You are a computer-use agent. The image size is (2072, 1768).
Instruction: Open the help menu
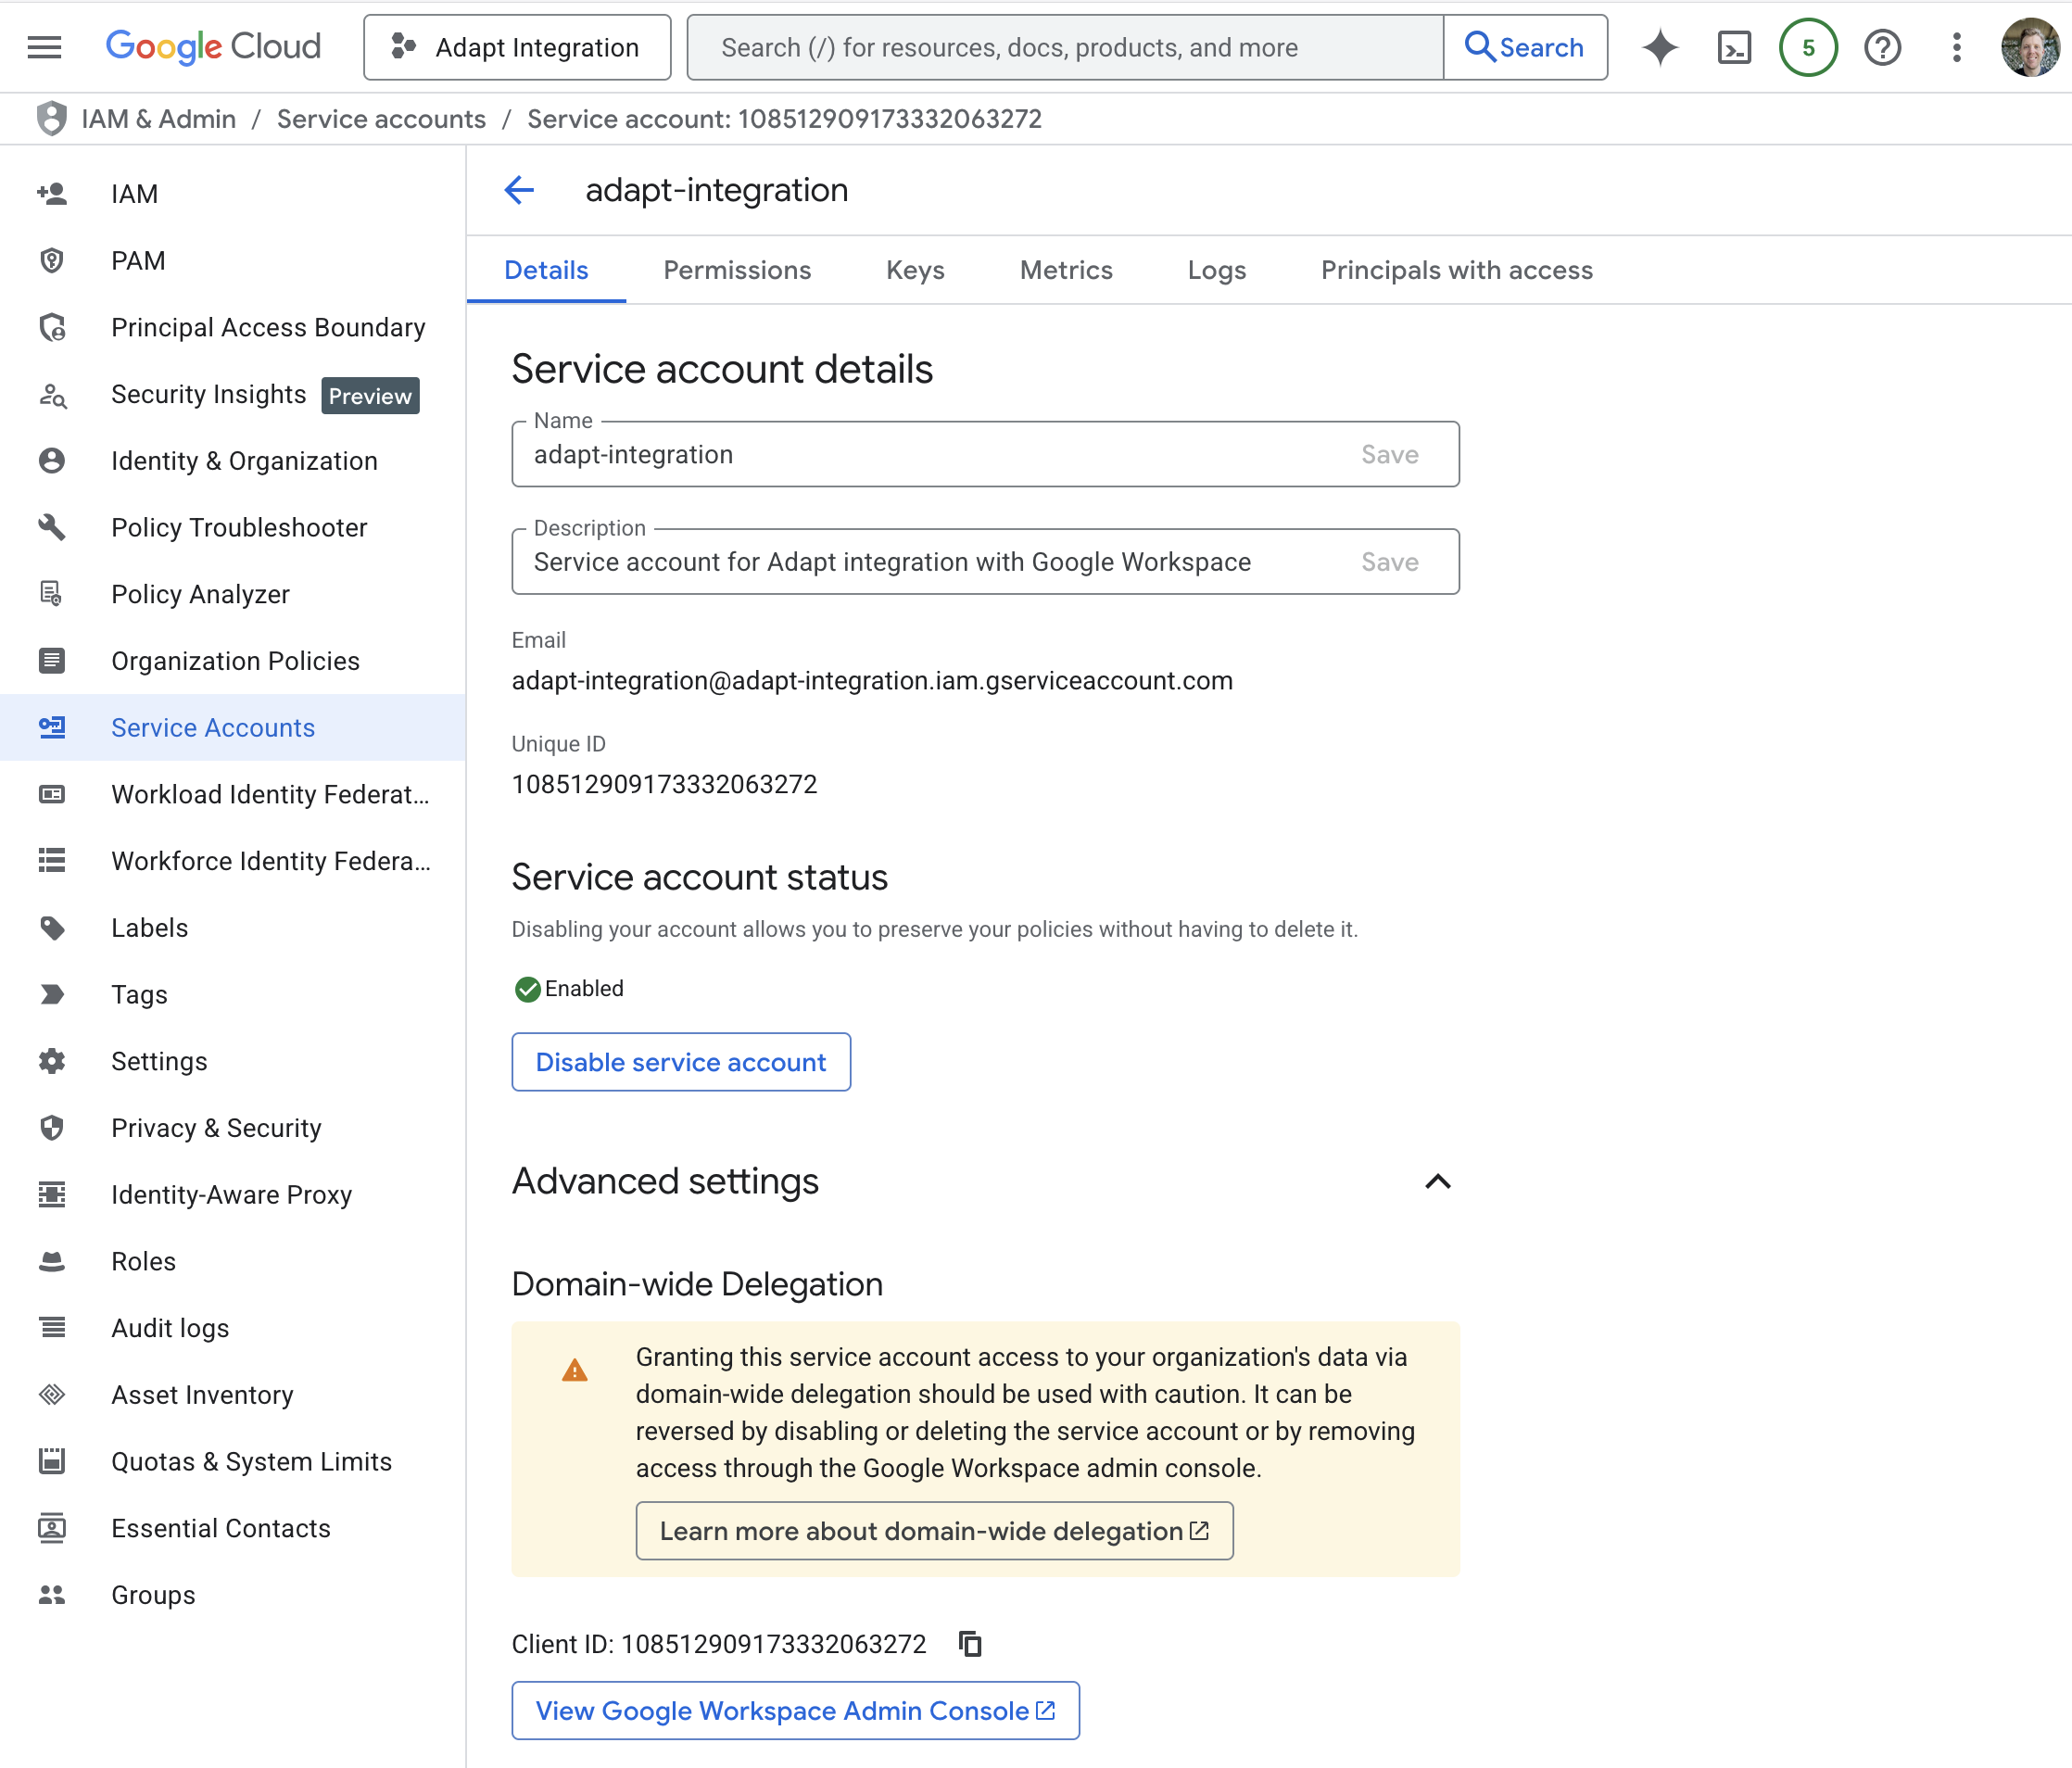(1883, 47)
